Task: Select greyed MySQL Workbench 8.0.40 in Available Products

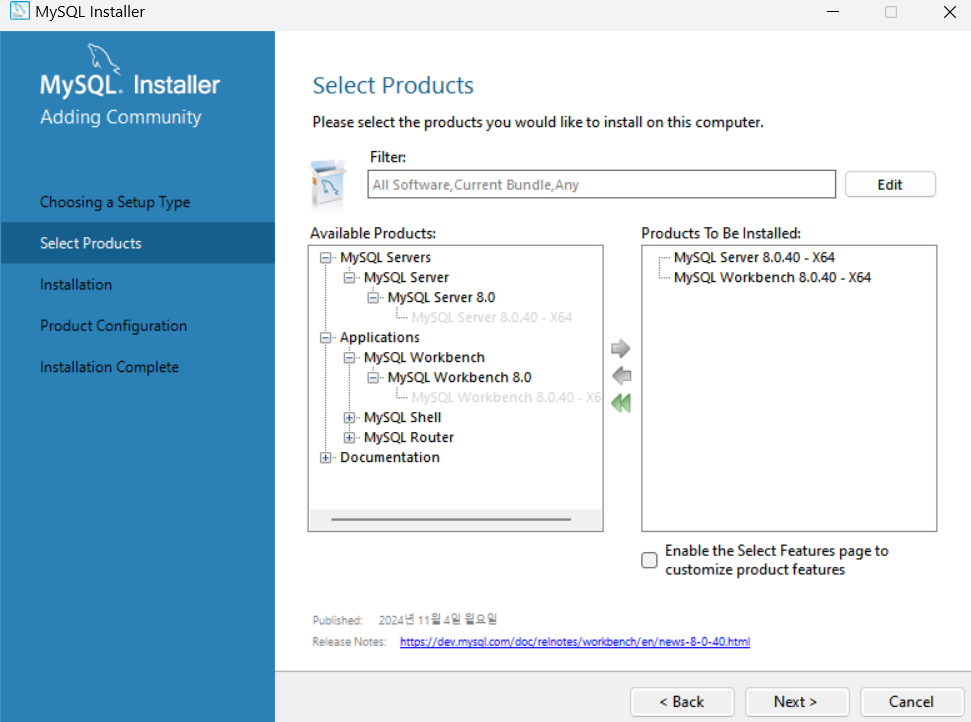Action: pos(506,398)
